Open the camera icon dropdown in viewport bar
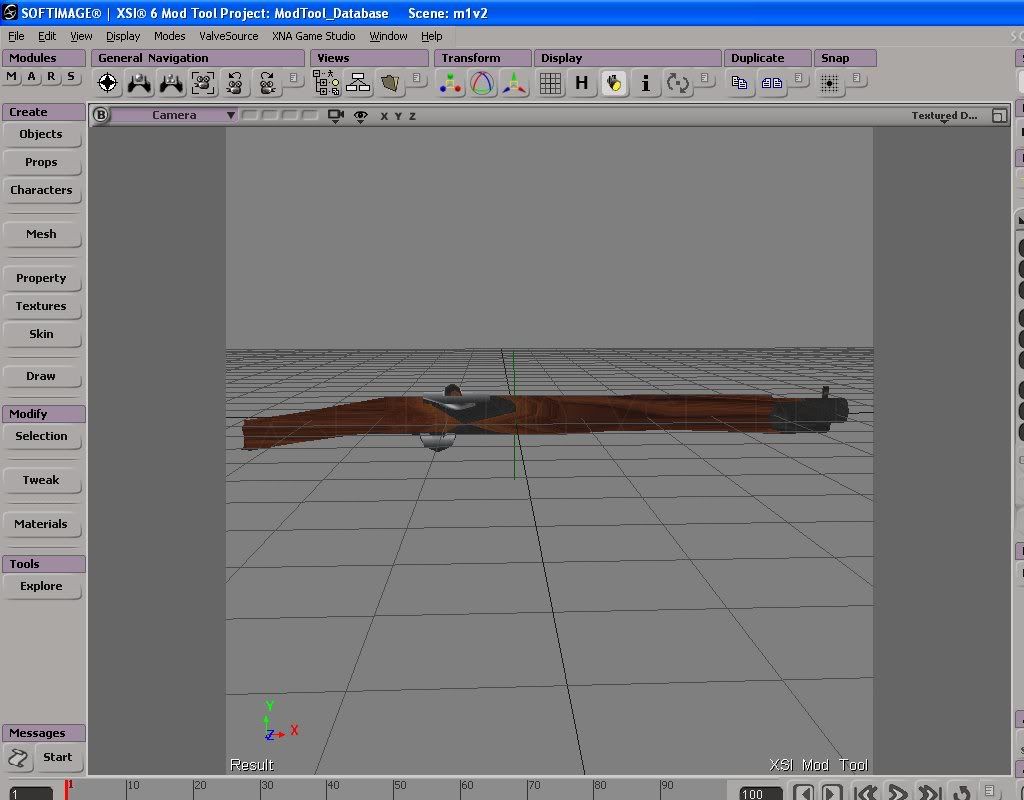The image size is (1024, 800). point(336,116)
